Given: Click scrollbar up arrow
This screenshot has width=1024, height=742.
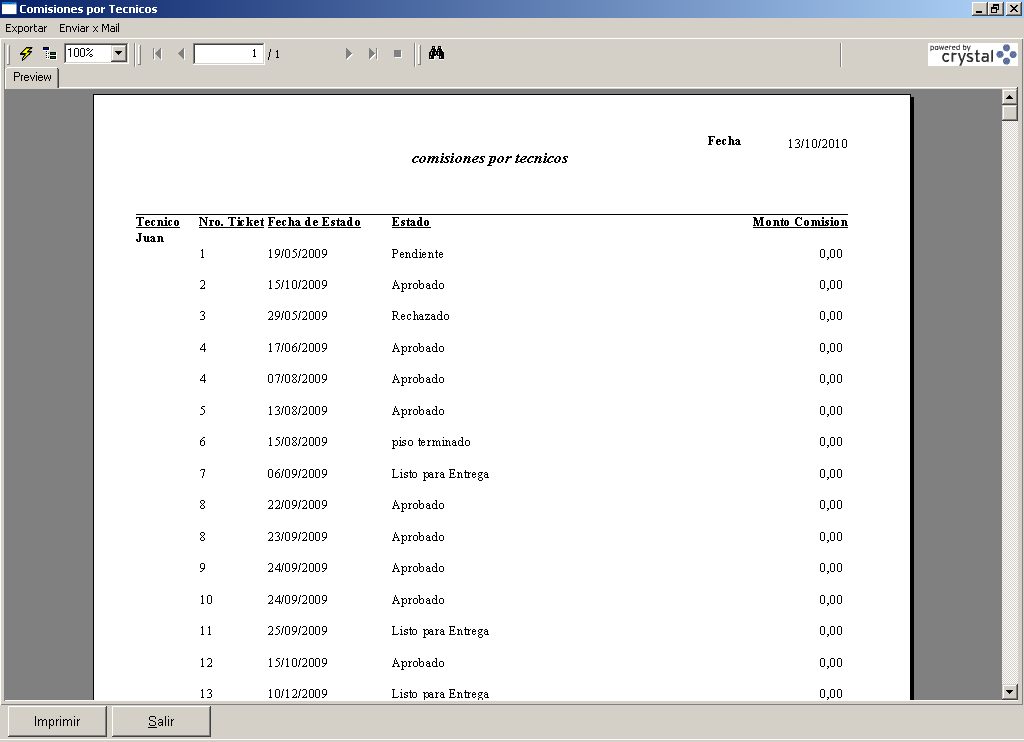Looking at the screenshot, I should pos(1010,97).
